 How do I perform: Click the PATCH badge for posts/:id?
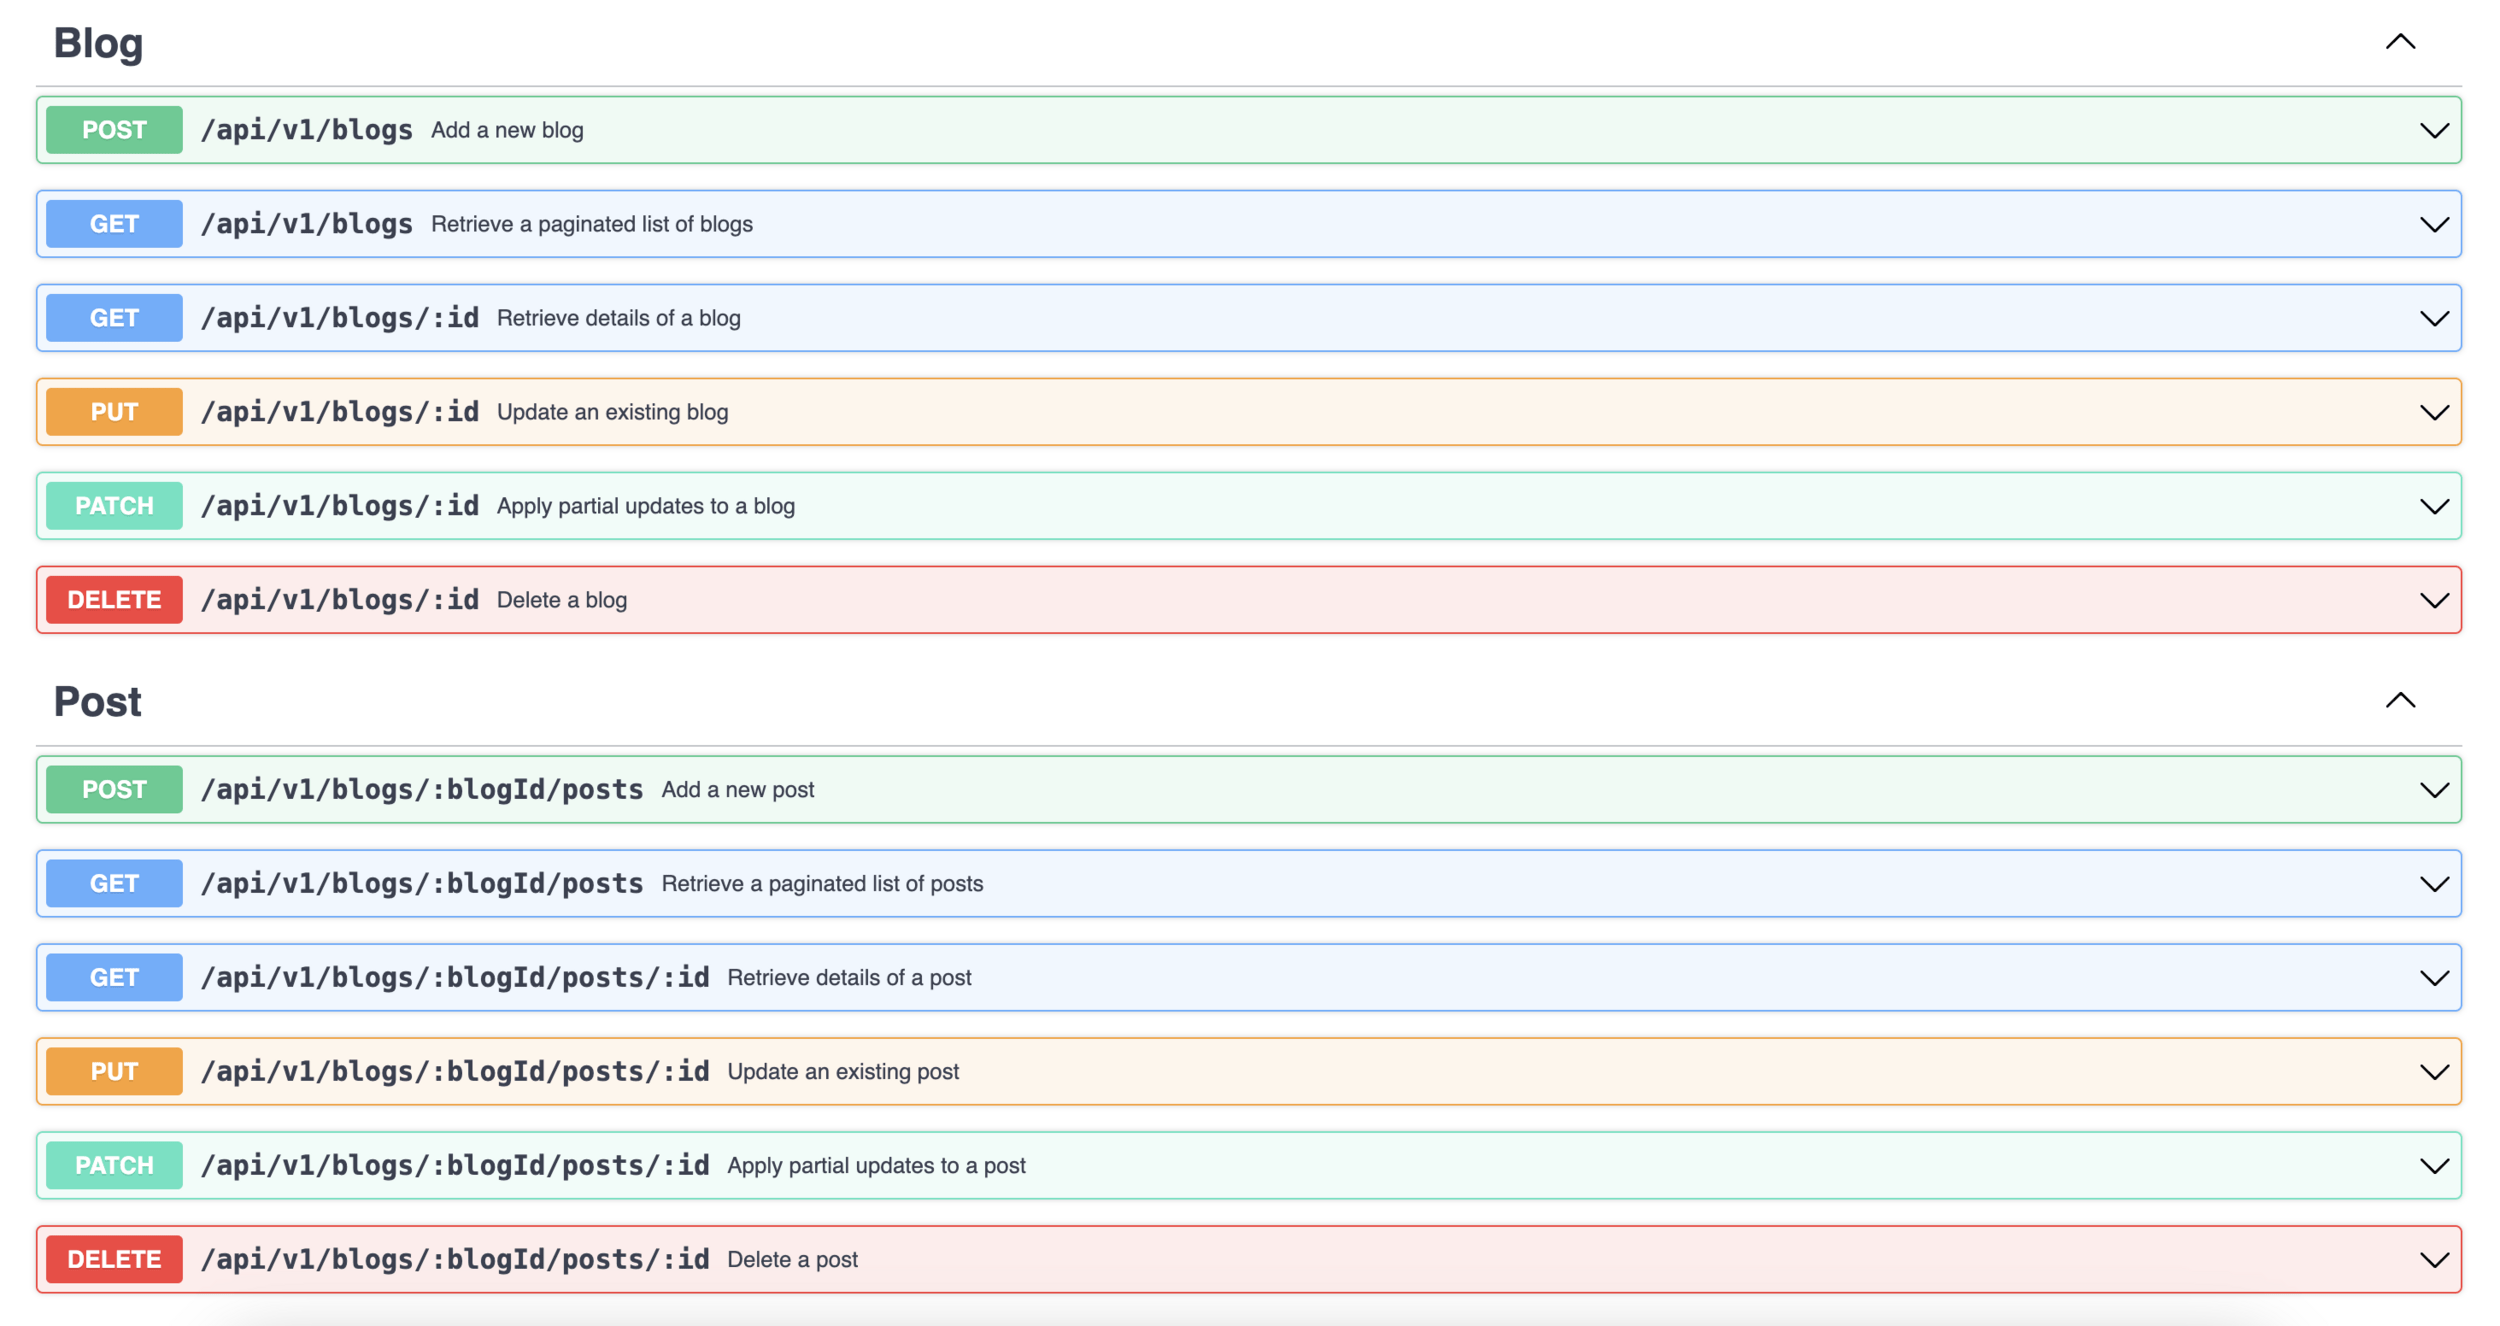114,1165
